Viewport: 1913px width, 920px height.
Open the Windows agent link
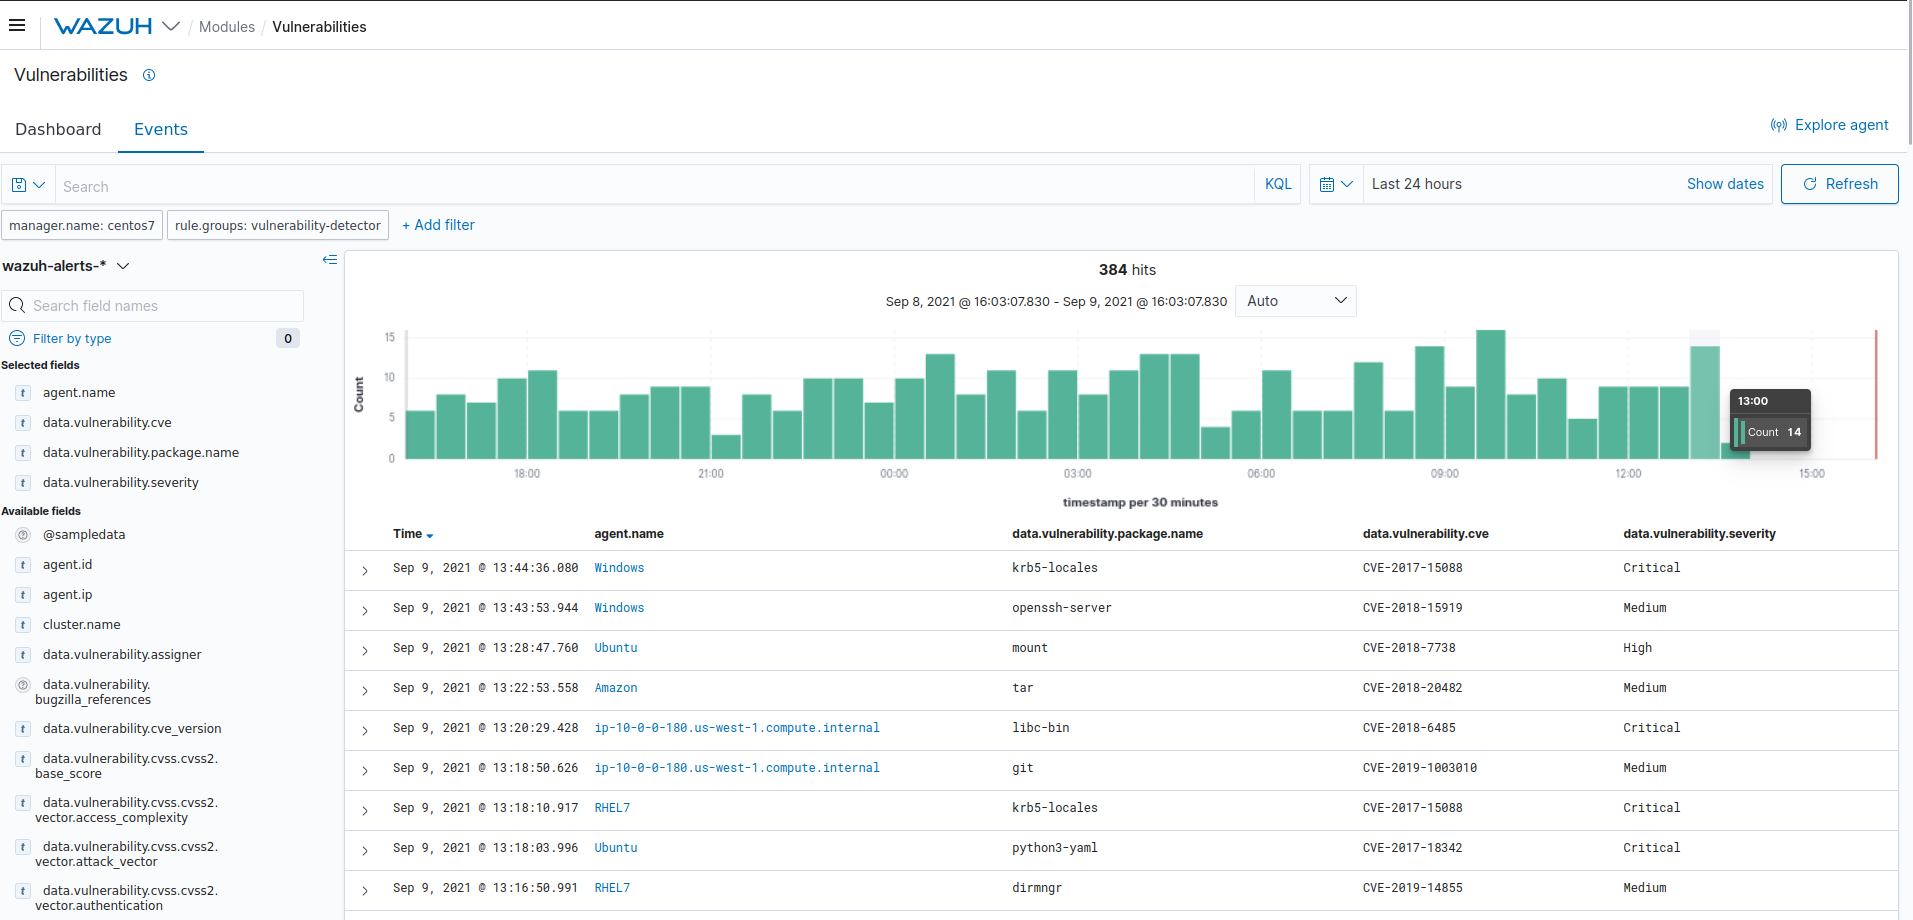[x=619, y=567]
